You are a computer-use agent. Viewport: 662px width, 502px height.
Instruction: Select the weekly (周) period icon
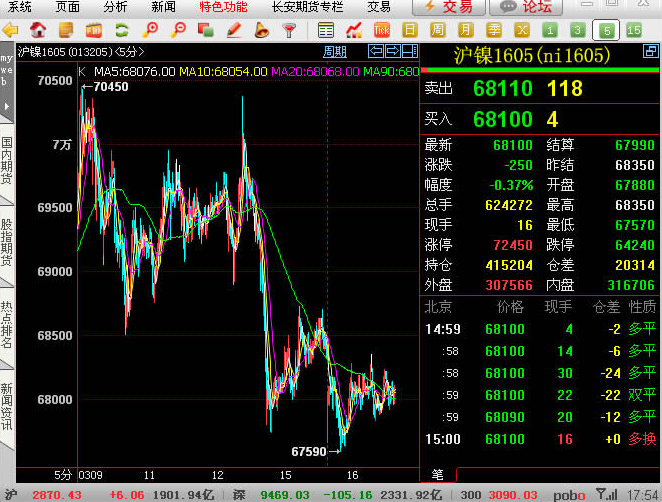point(437,30)
